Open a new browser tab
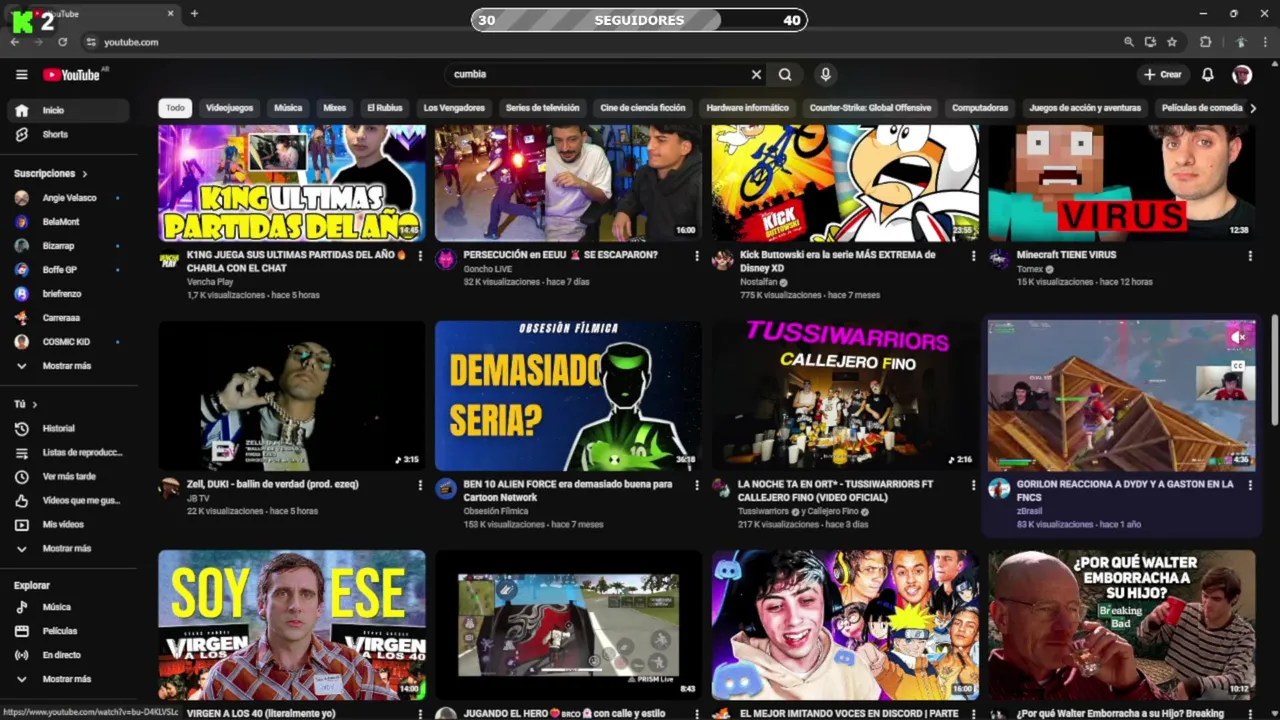The height and width of the screenshot is (720, 1280). (x=194, y=14)
